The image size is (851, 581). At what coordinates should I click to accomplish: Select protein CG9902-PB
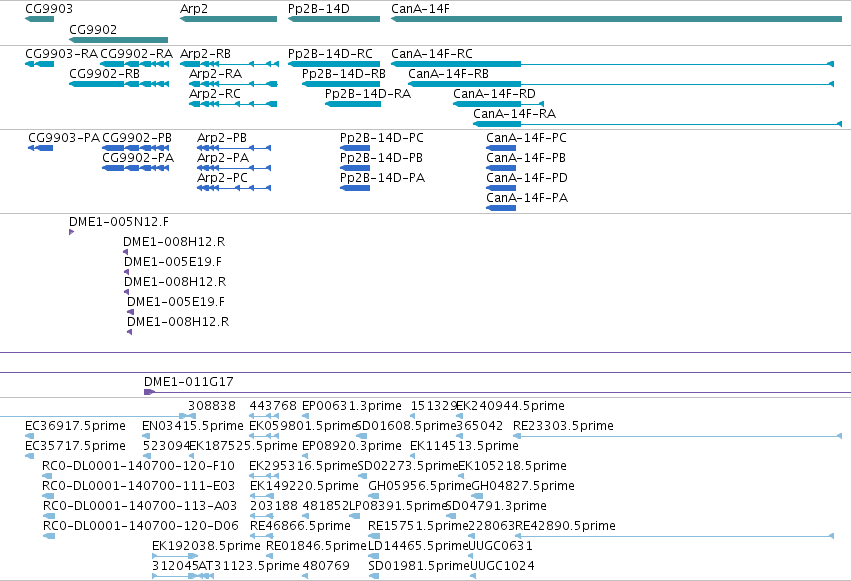point(136,148)
